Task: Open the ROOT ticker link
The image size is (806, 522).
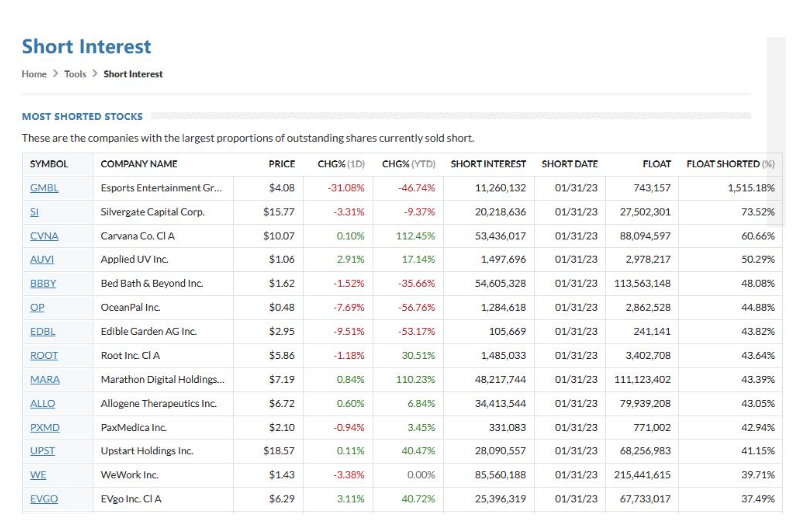Action: point(44,356)
